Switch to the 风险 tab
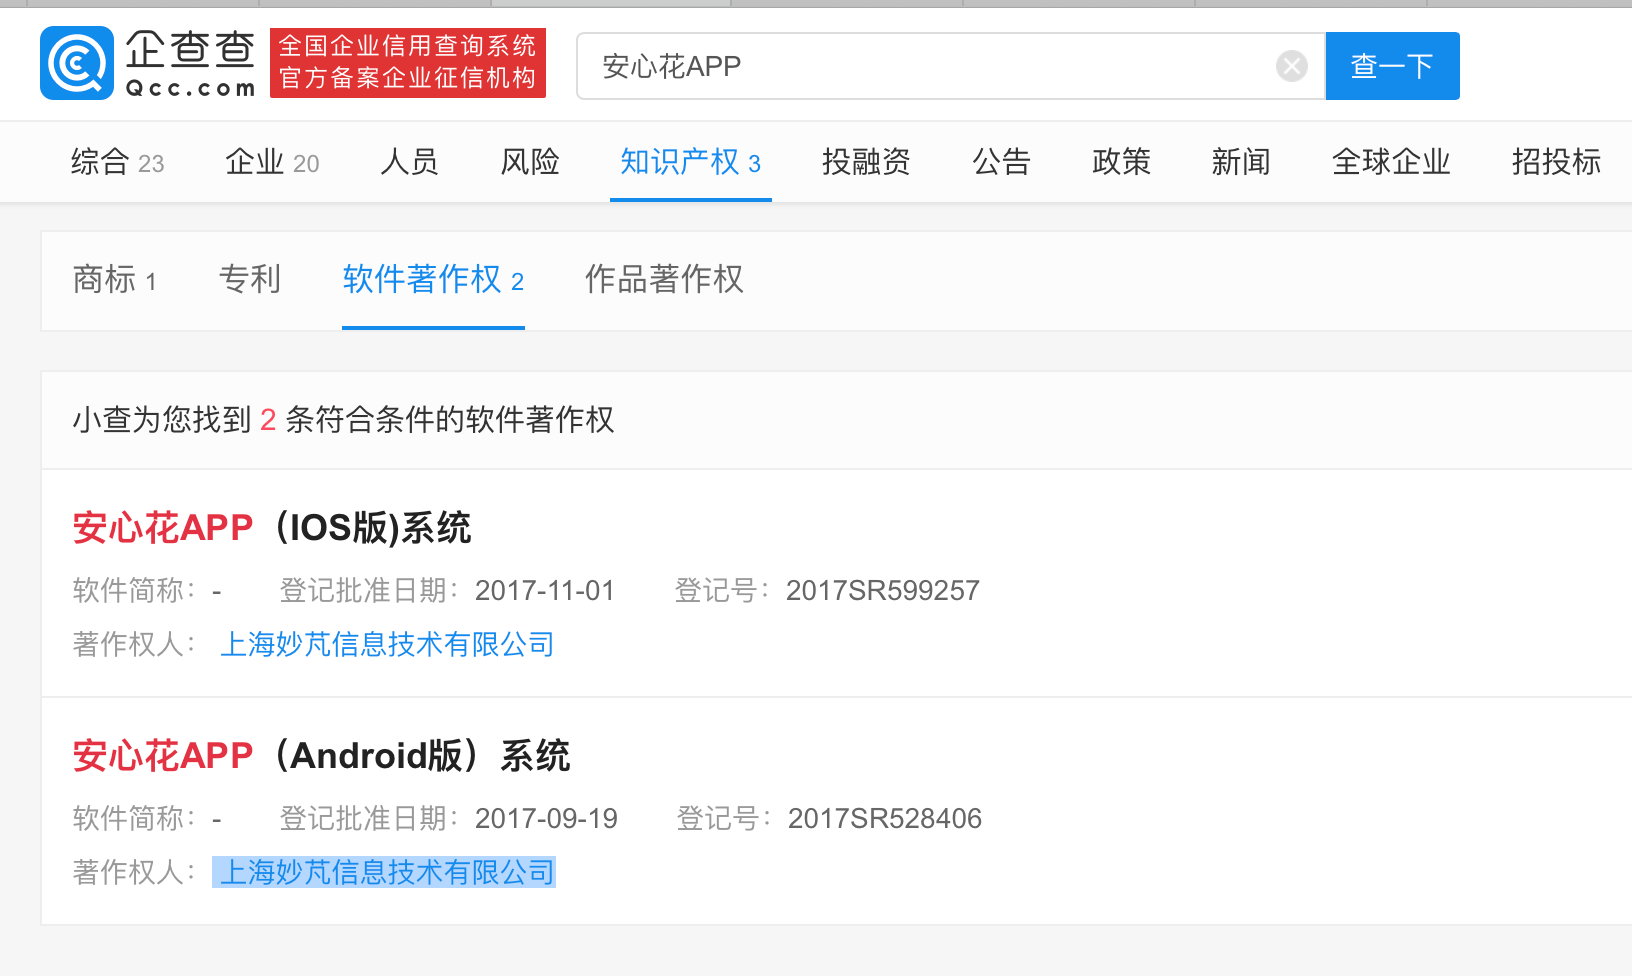This screenshot has width=1632, height=976. point(529,162)
